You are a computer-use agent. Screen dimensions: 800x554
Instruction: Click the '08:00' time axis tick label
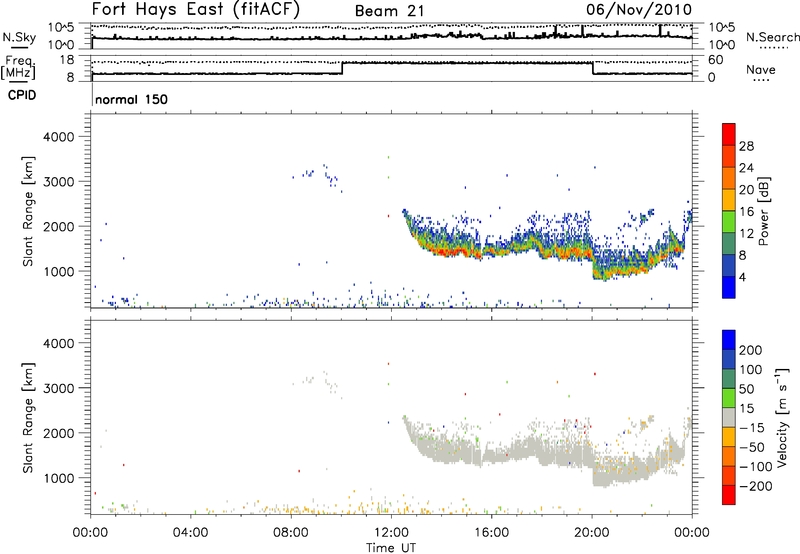coord(291,533)
